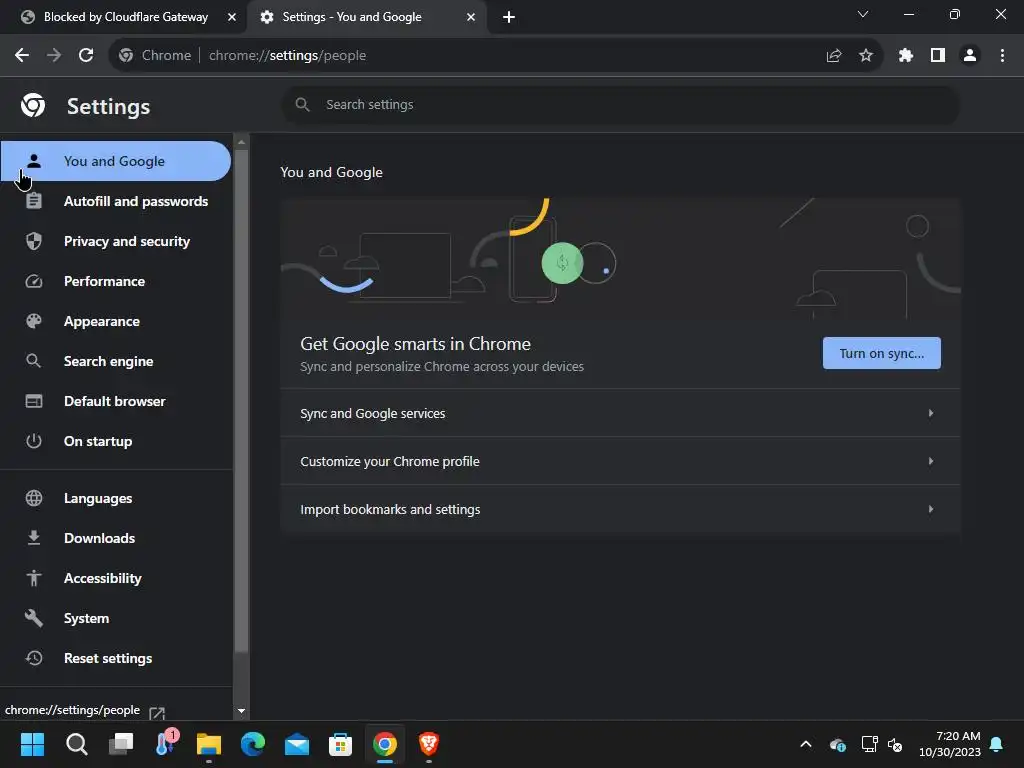Viewport: 1024px width, 768px height.
Task: Click the share this page icon
Action: (834, 56)
